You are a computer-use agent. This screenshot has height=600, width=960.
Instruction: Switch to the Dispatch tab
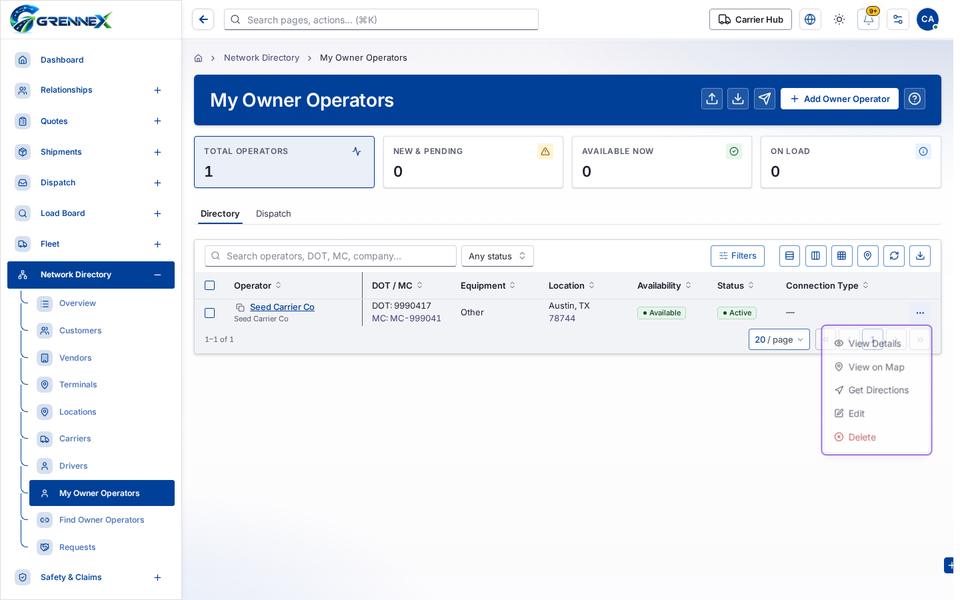click(x=273, y=214)
